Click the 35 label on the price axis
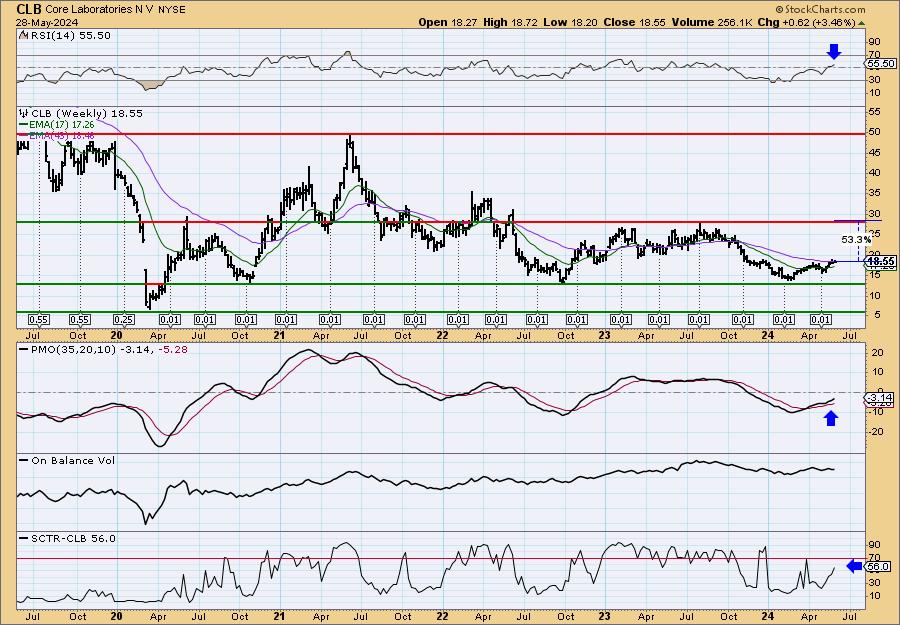This screenshot has width=900, height=625. (x=875, y=192)
